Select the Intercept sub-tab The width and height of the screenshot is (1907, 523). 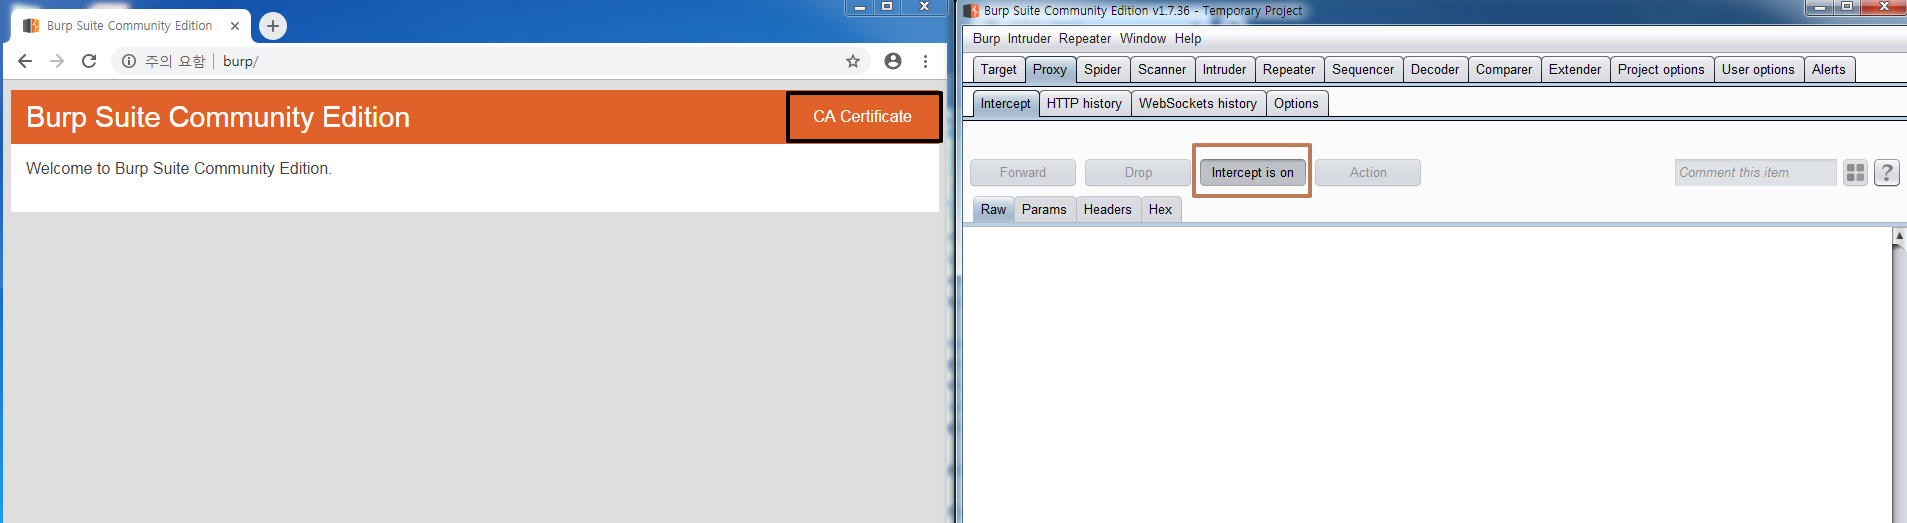(1005, 103)
